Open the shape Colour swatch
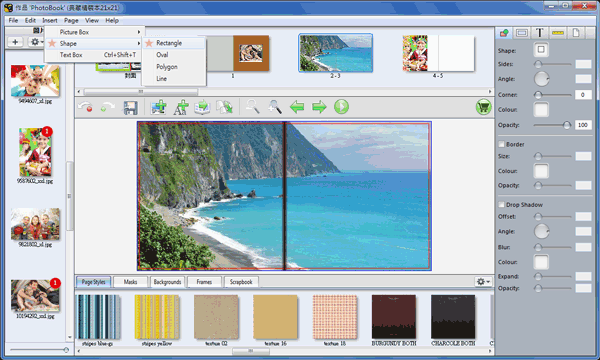600x360 pixels. (541, 110)
